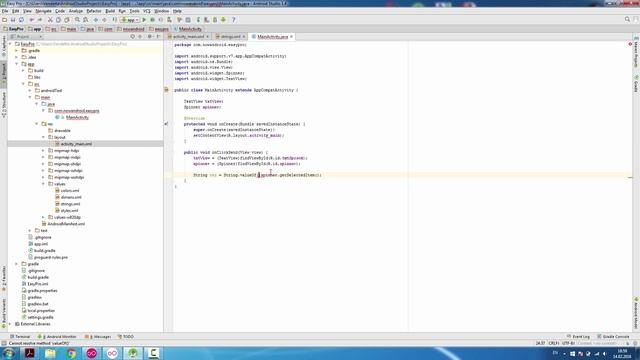Viewport: 640px width, 360px height.
Task: Click the Replace toolbar icon
Action: (x=85, y=20)
